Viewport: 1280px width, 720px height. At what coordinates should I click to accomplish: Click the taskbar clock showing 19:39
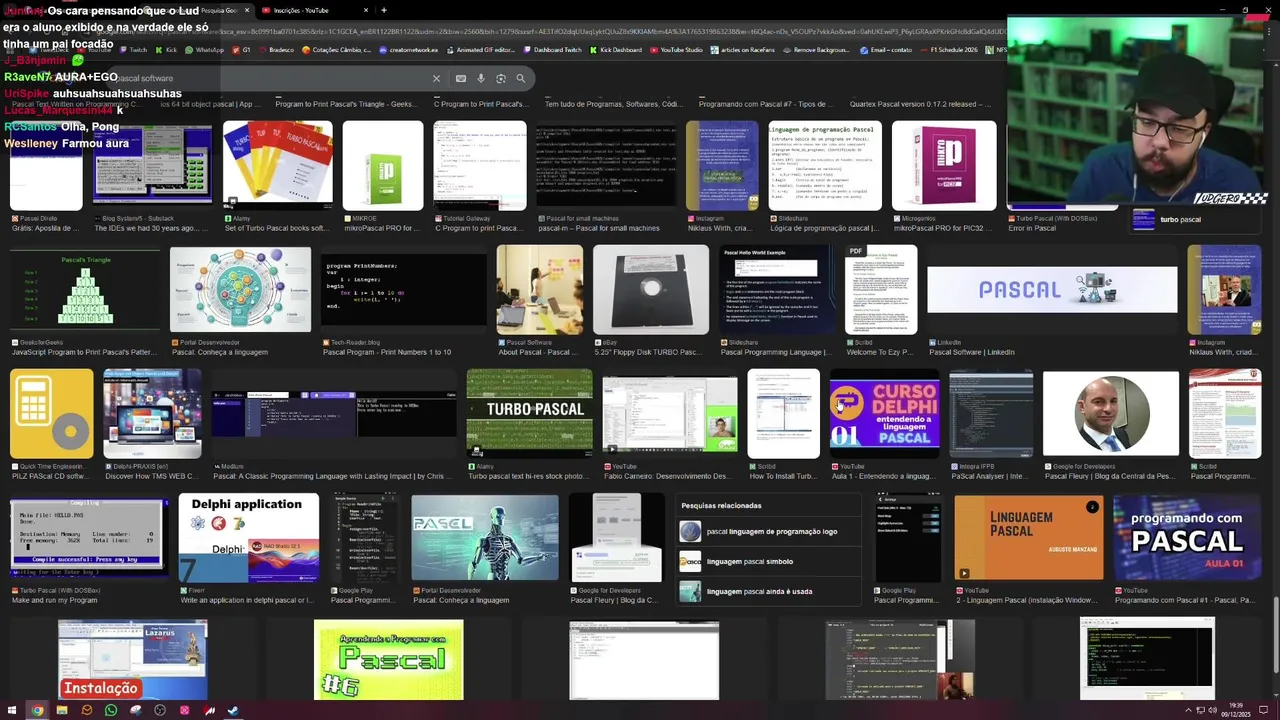[1236, 710]
